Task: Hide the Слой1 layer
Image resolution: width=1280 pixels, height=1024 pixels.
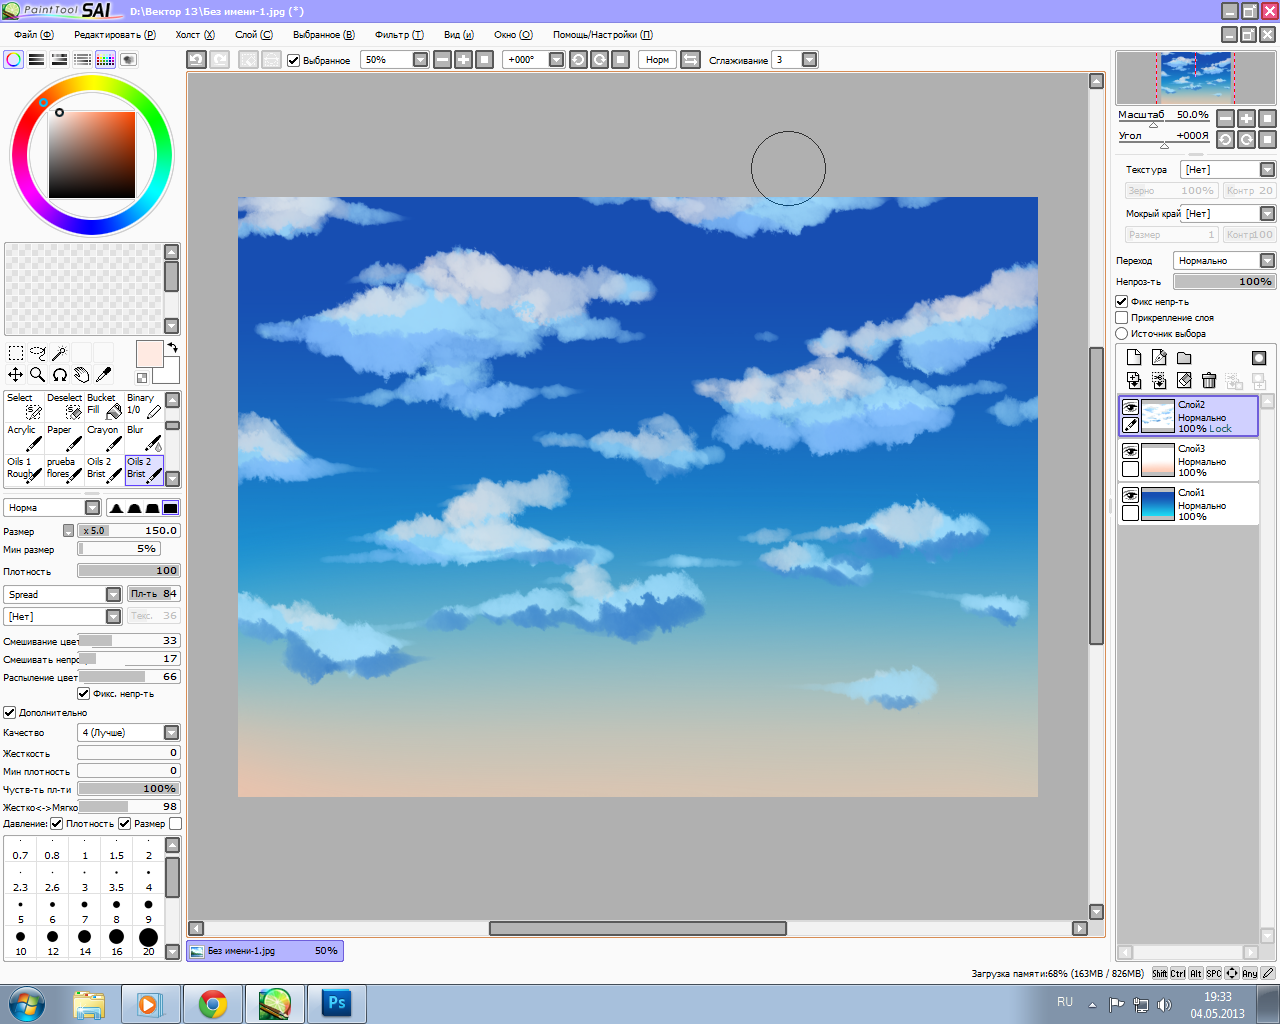Action: click(1130, 496)
